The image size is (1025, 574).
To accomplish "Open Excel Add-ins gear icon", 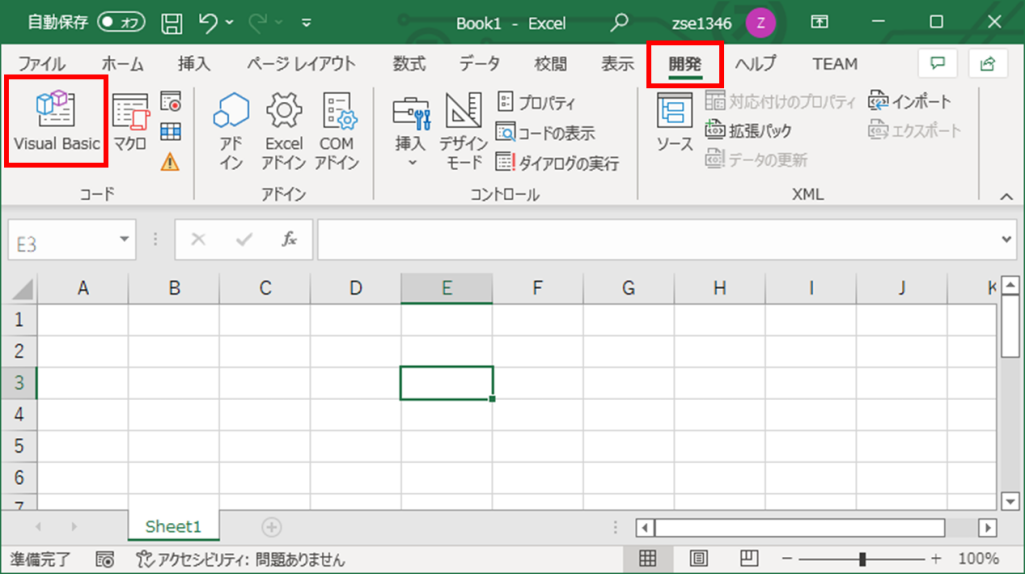I will coord(284,130).
